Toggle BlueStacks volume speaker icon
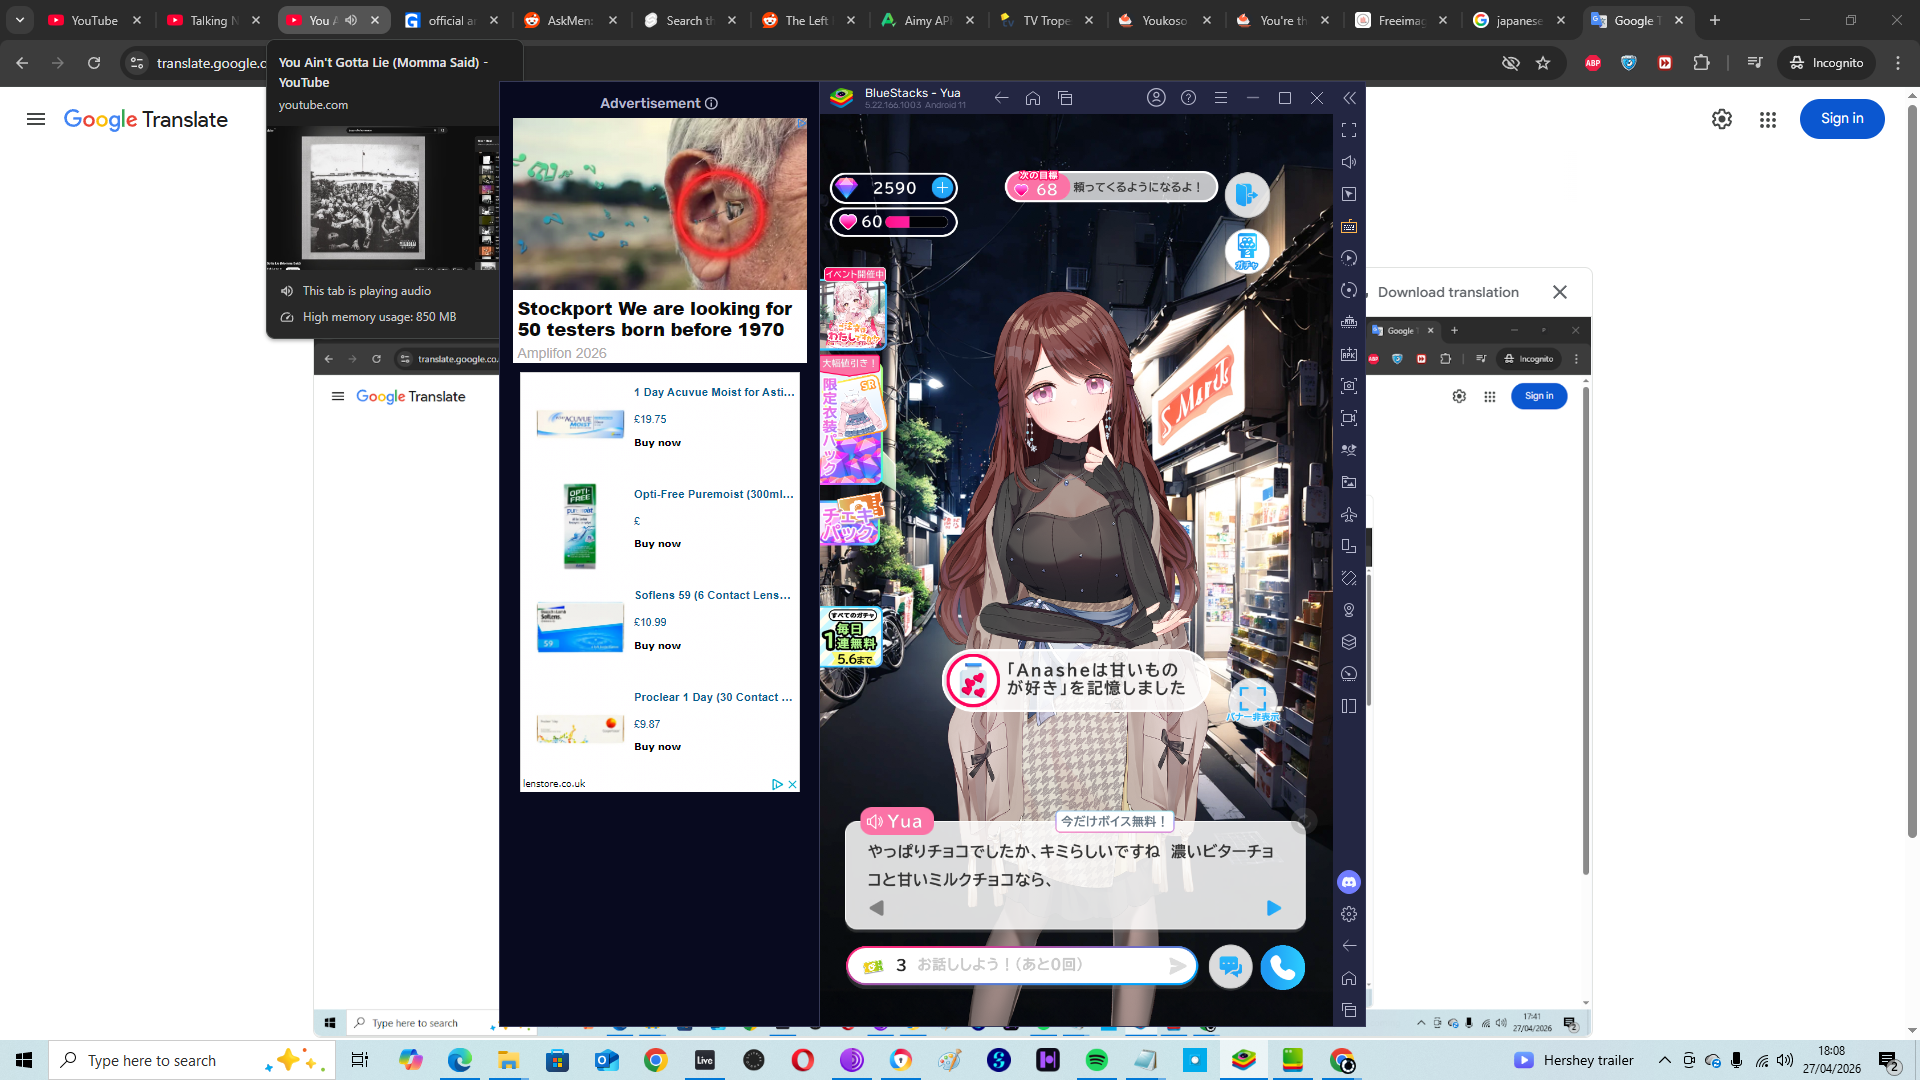The width and height of the screenshot is (1920, 1080). [1349, 162]
